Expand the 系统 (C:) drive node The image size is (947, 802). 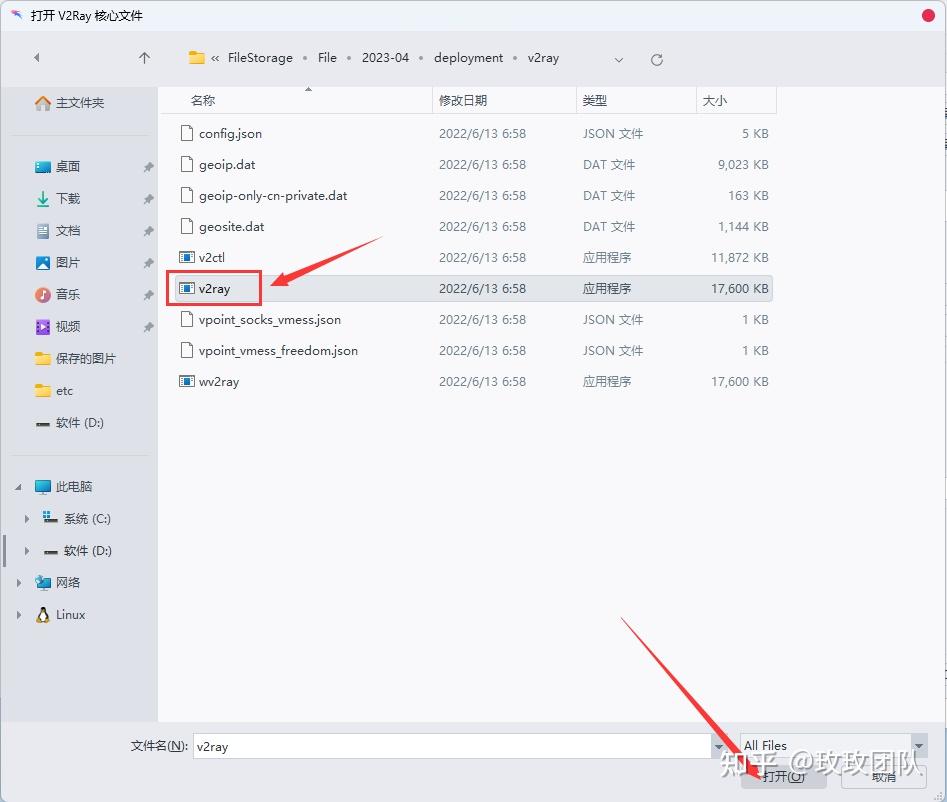[27, 519]
